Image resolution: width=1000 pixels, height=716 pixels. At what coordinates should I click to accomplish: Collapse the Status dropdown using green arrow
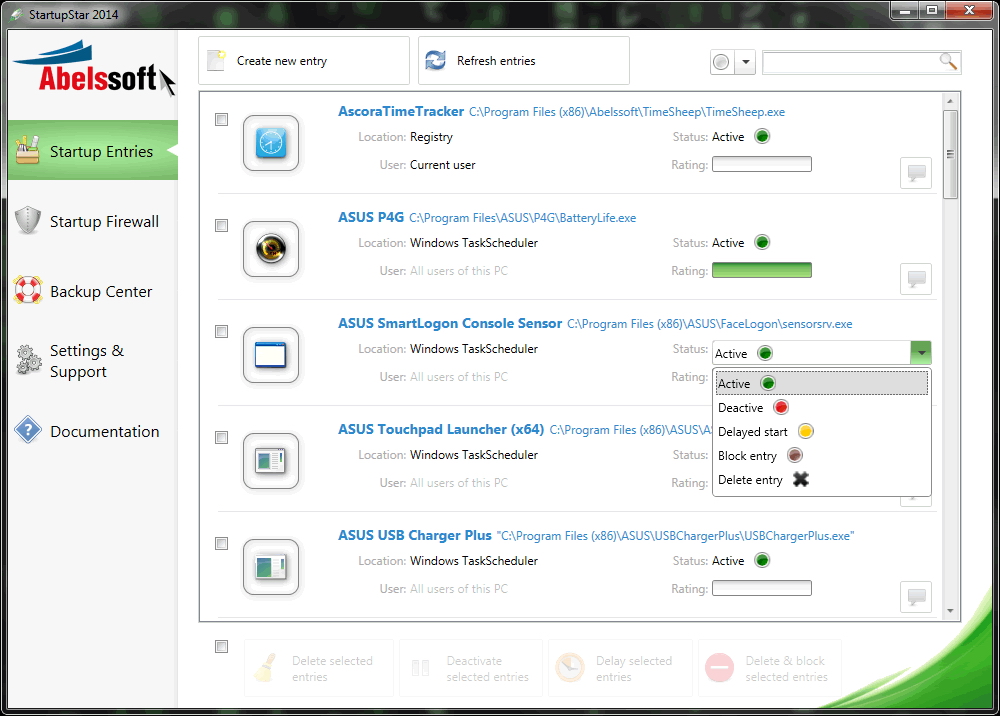[x=920, y=353]
